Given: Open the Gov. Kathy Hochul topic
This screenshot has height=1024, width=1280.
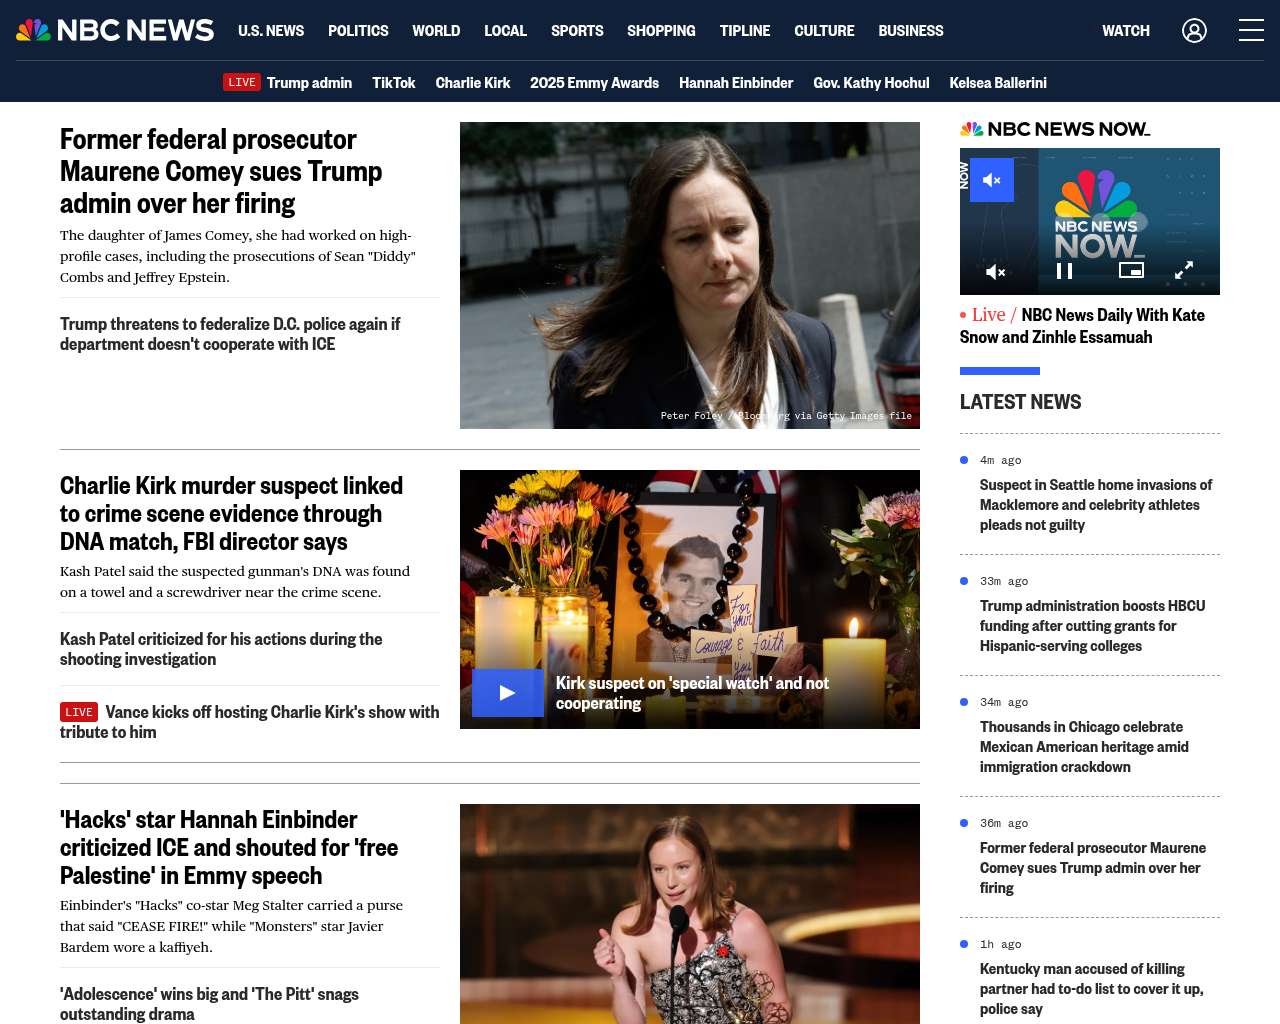Looking at the screenshot, I should [871, 82].
